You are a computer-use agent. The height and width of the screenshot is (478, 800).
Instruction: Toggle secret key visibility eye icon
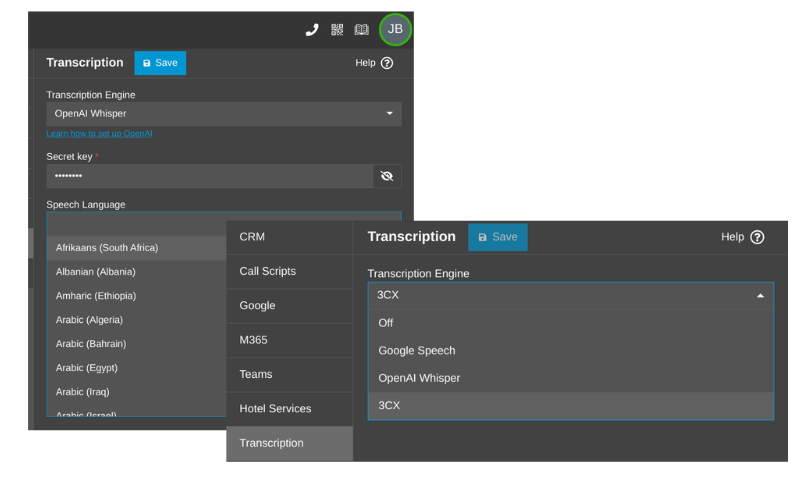click(x=387, y=176)
